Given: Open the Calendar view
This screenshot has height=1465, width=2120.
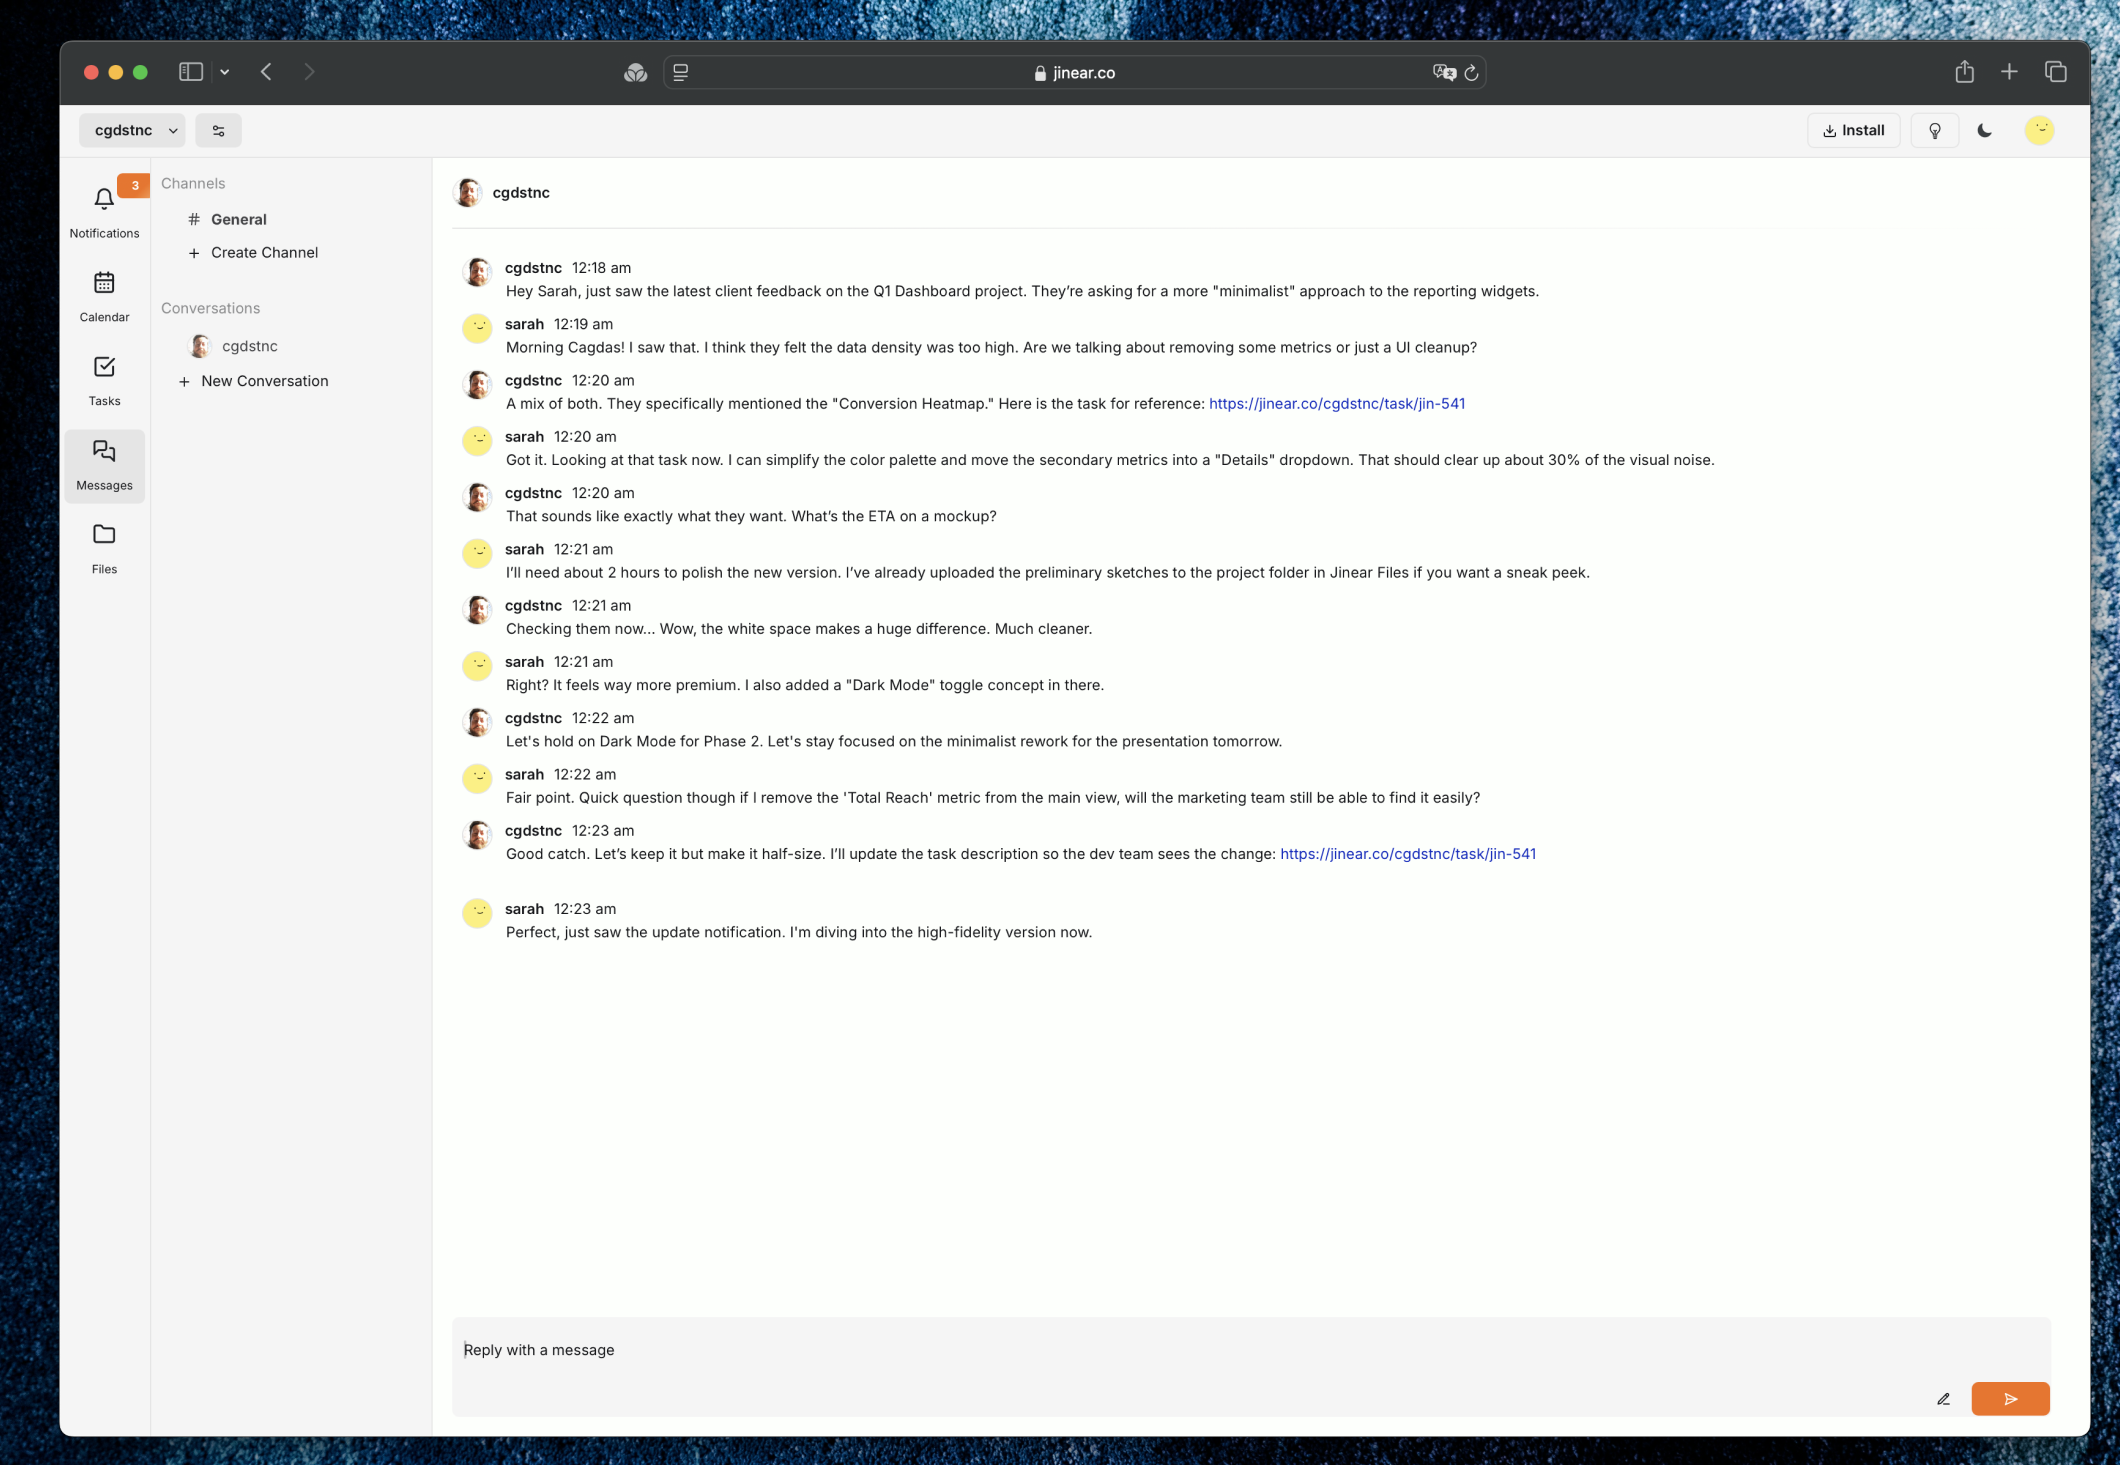Looking at the screenshot, I should coord(104,295).
